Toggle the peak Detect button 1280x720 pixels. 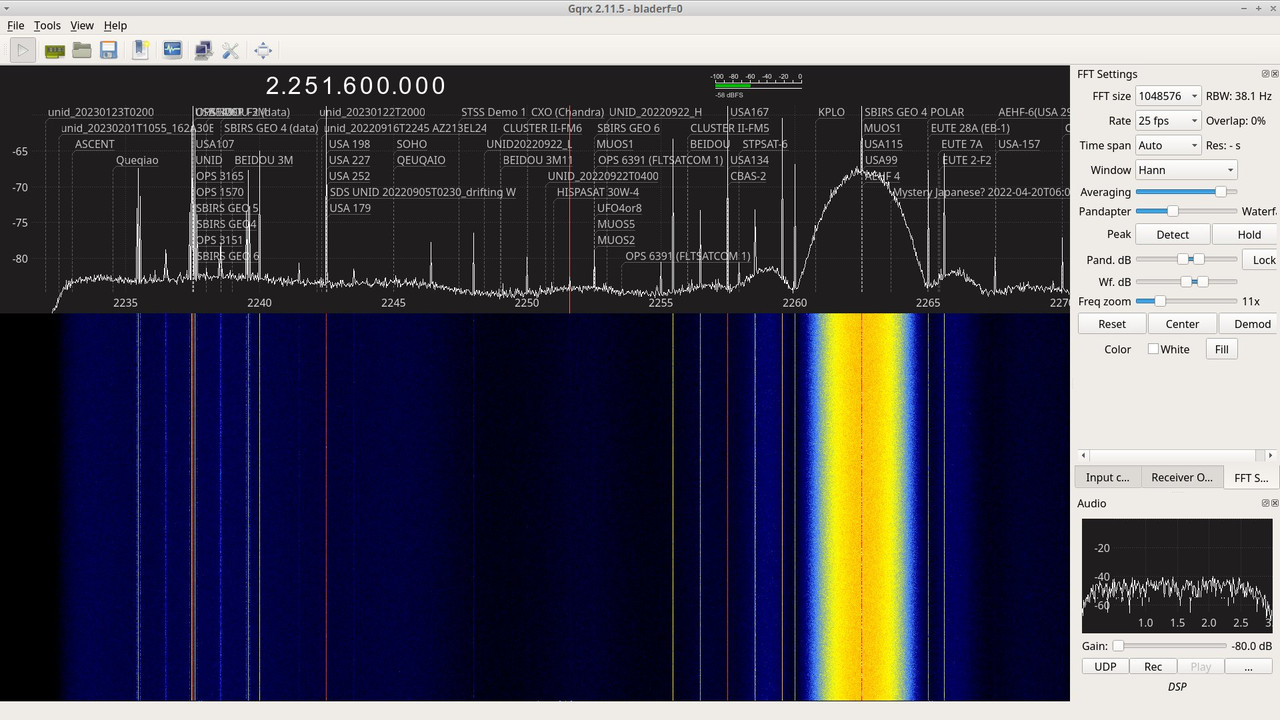pos(1173,235)
